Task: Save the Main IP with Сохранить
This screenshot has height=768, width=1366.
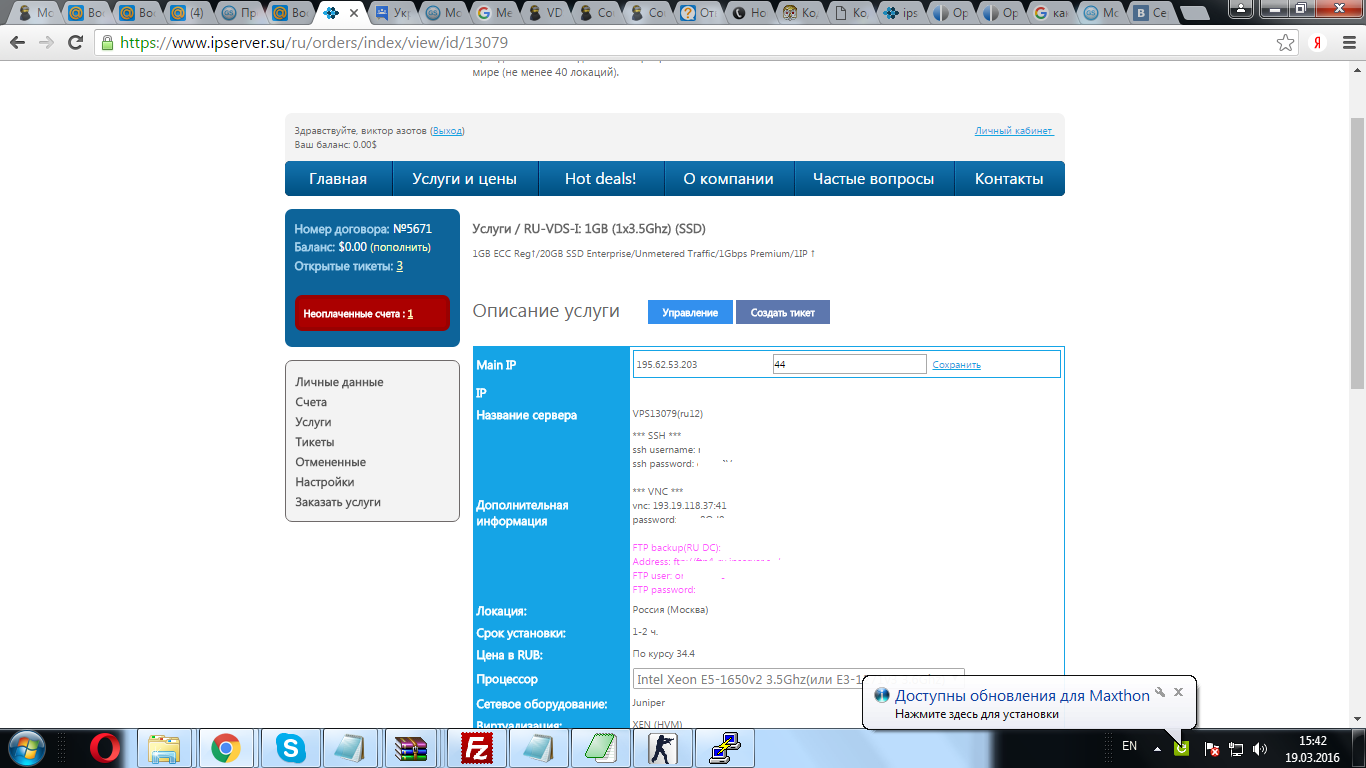Action: point(957,365)
